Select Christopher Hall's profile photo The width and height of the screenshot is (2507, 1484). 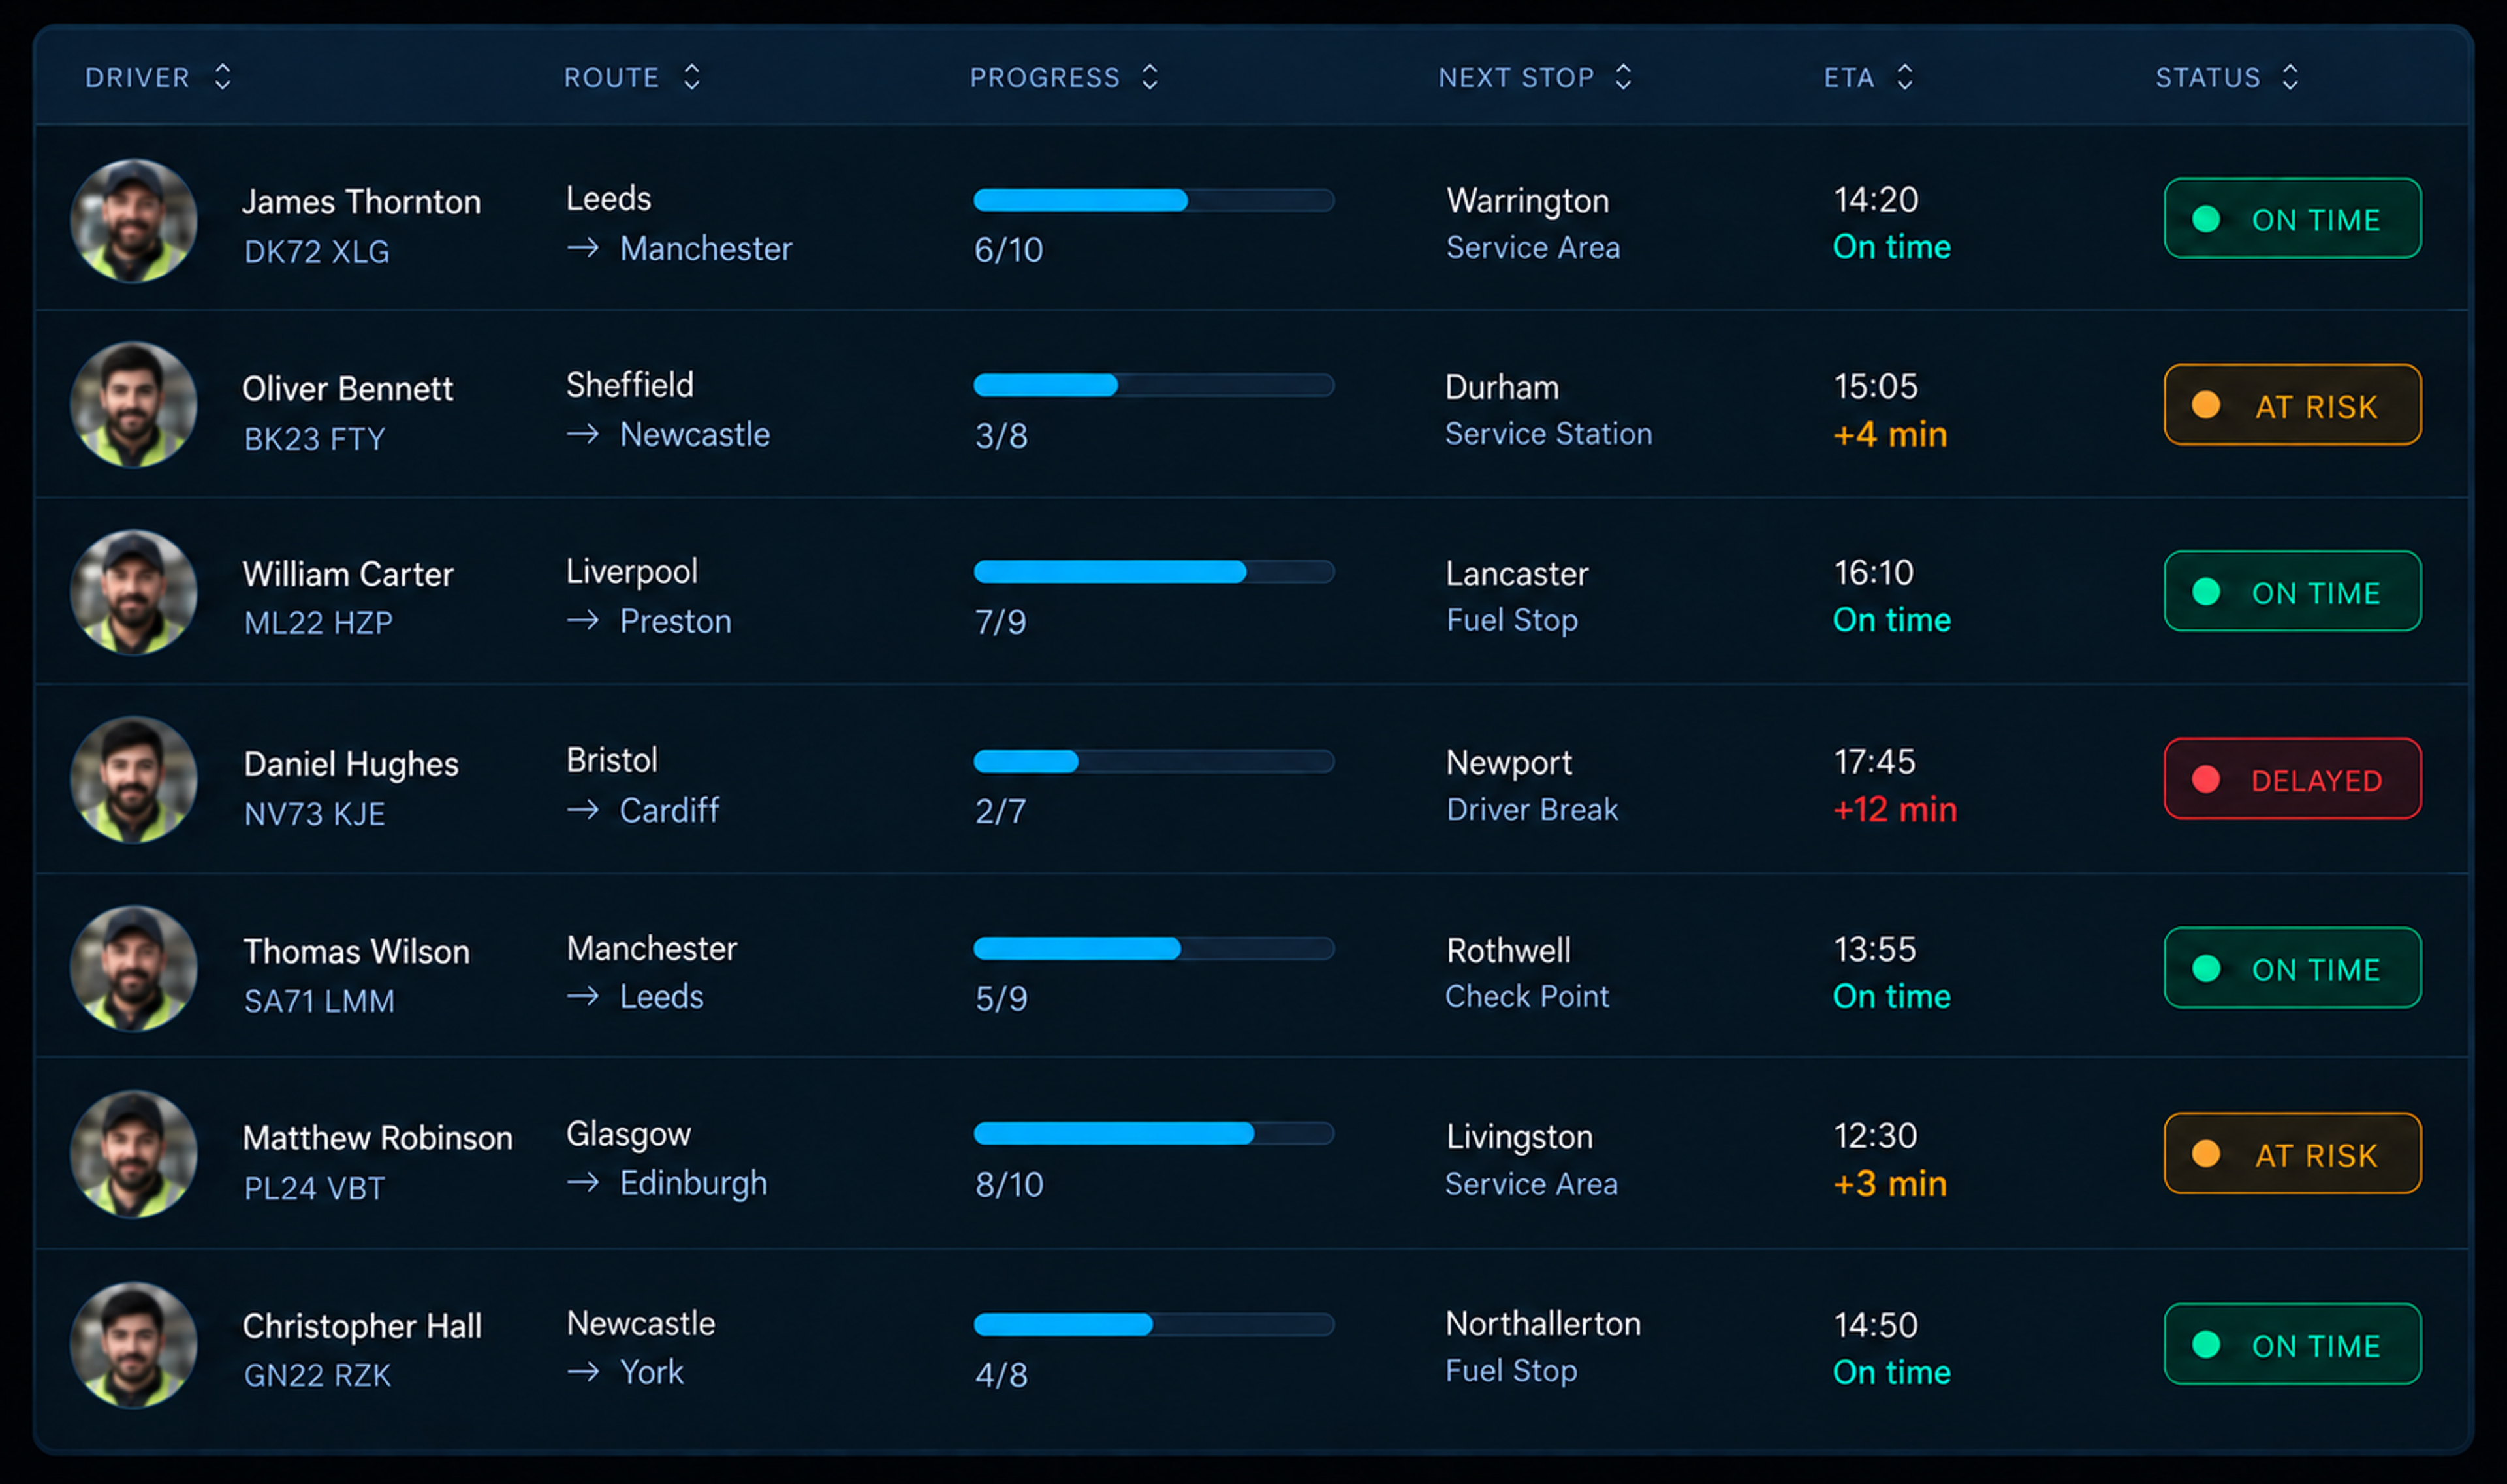133,1345
